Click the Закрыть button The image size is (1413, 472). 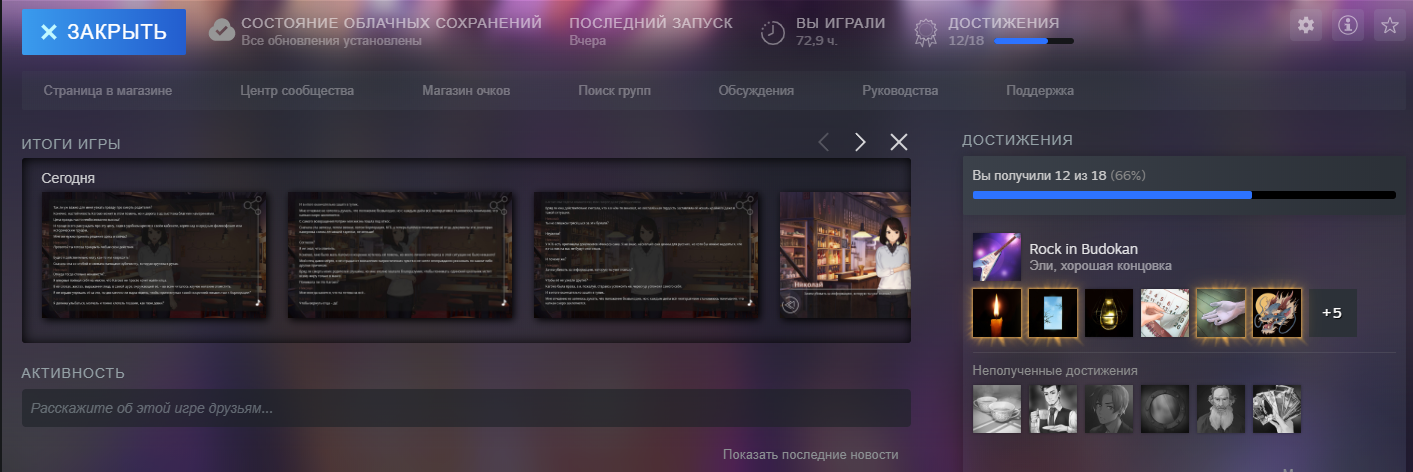[x=104, y=32]
